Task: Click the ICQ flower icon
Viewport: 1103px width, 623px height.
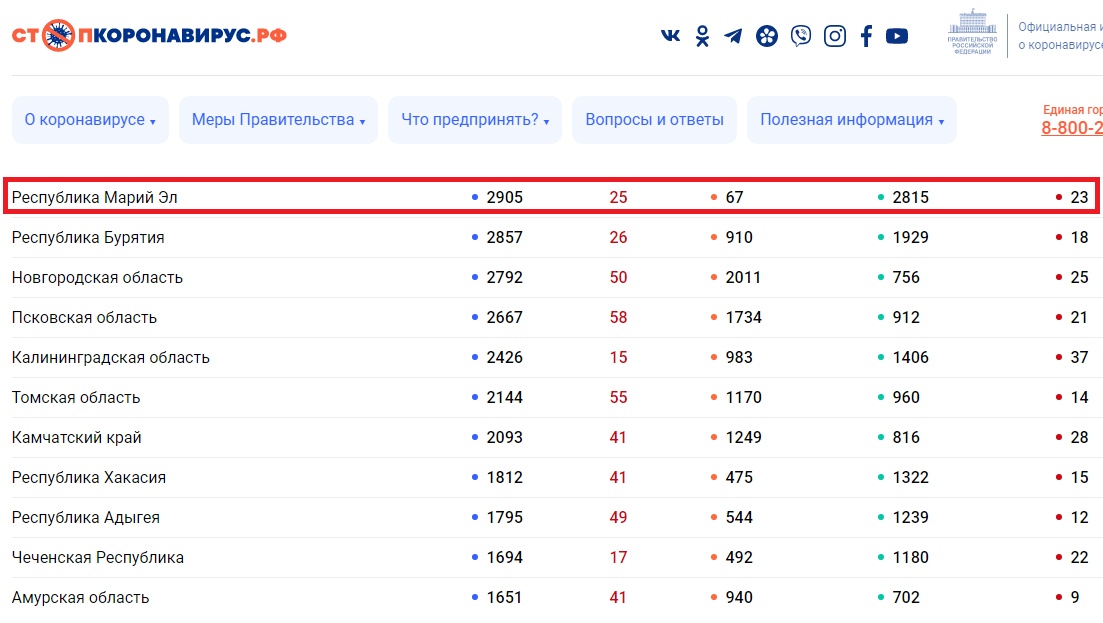Action: 767,36
